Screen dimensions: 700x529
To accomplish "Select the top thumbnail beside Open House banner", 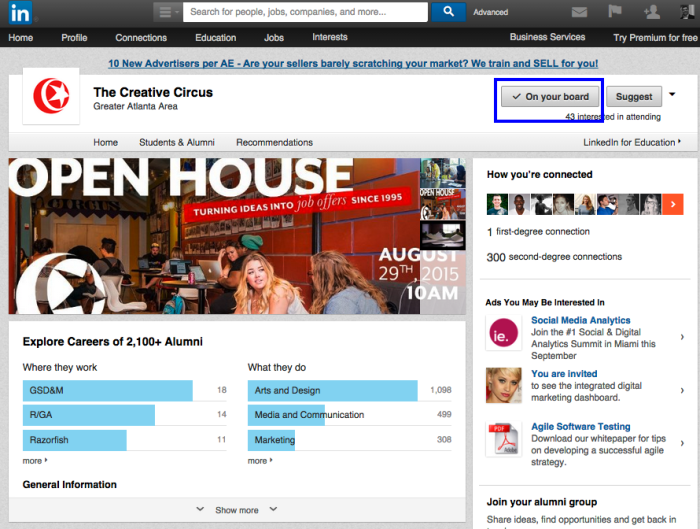I will coord(443,173).
